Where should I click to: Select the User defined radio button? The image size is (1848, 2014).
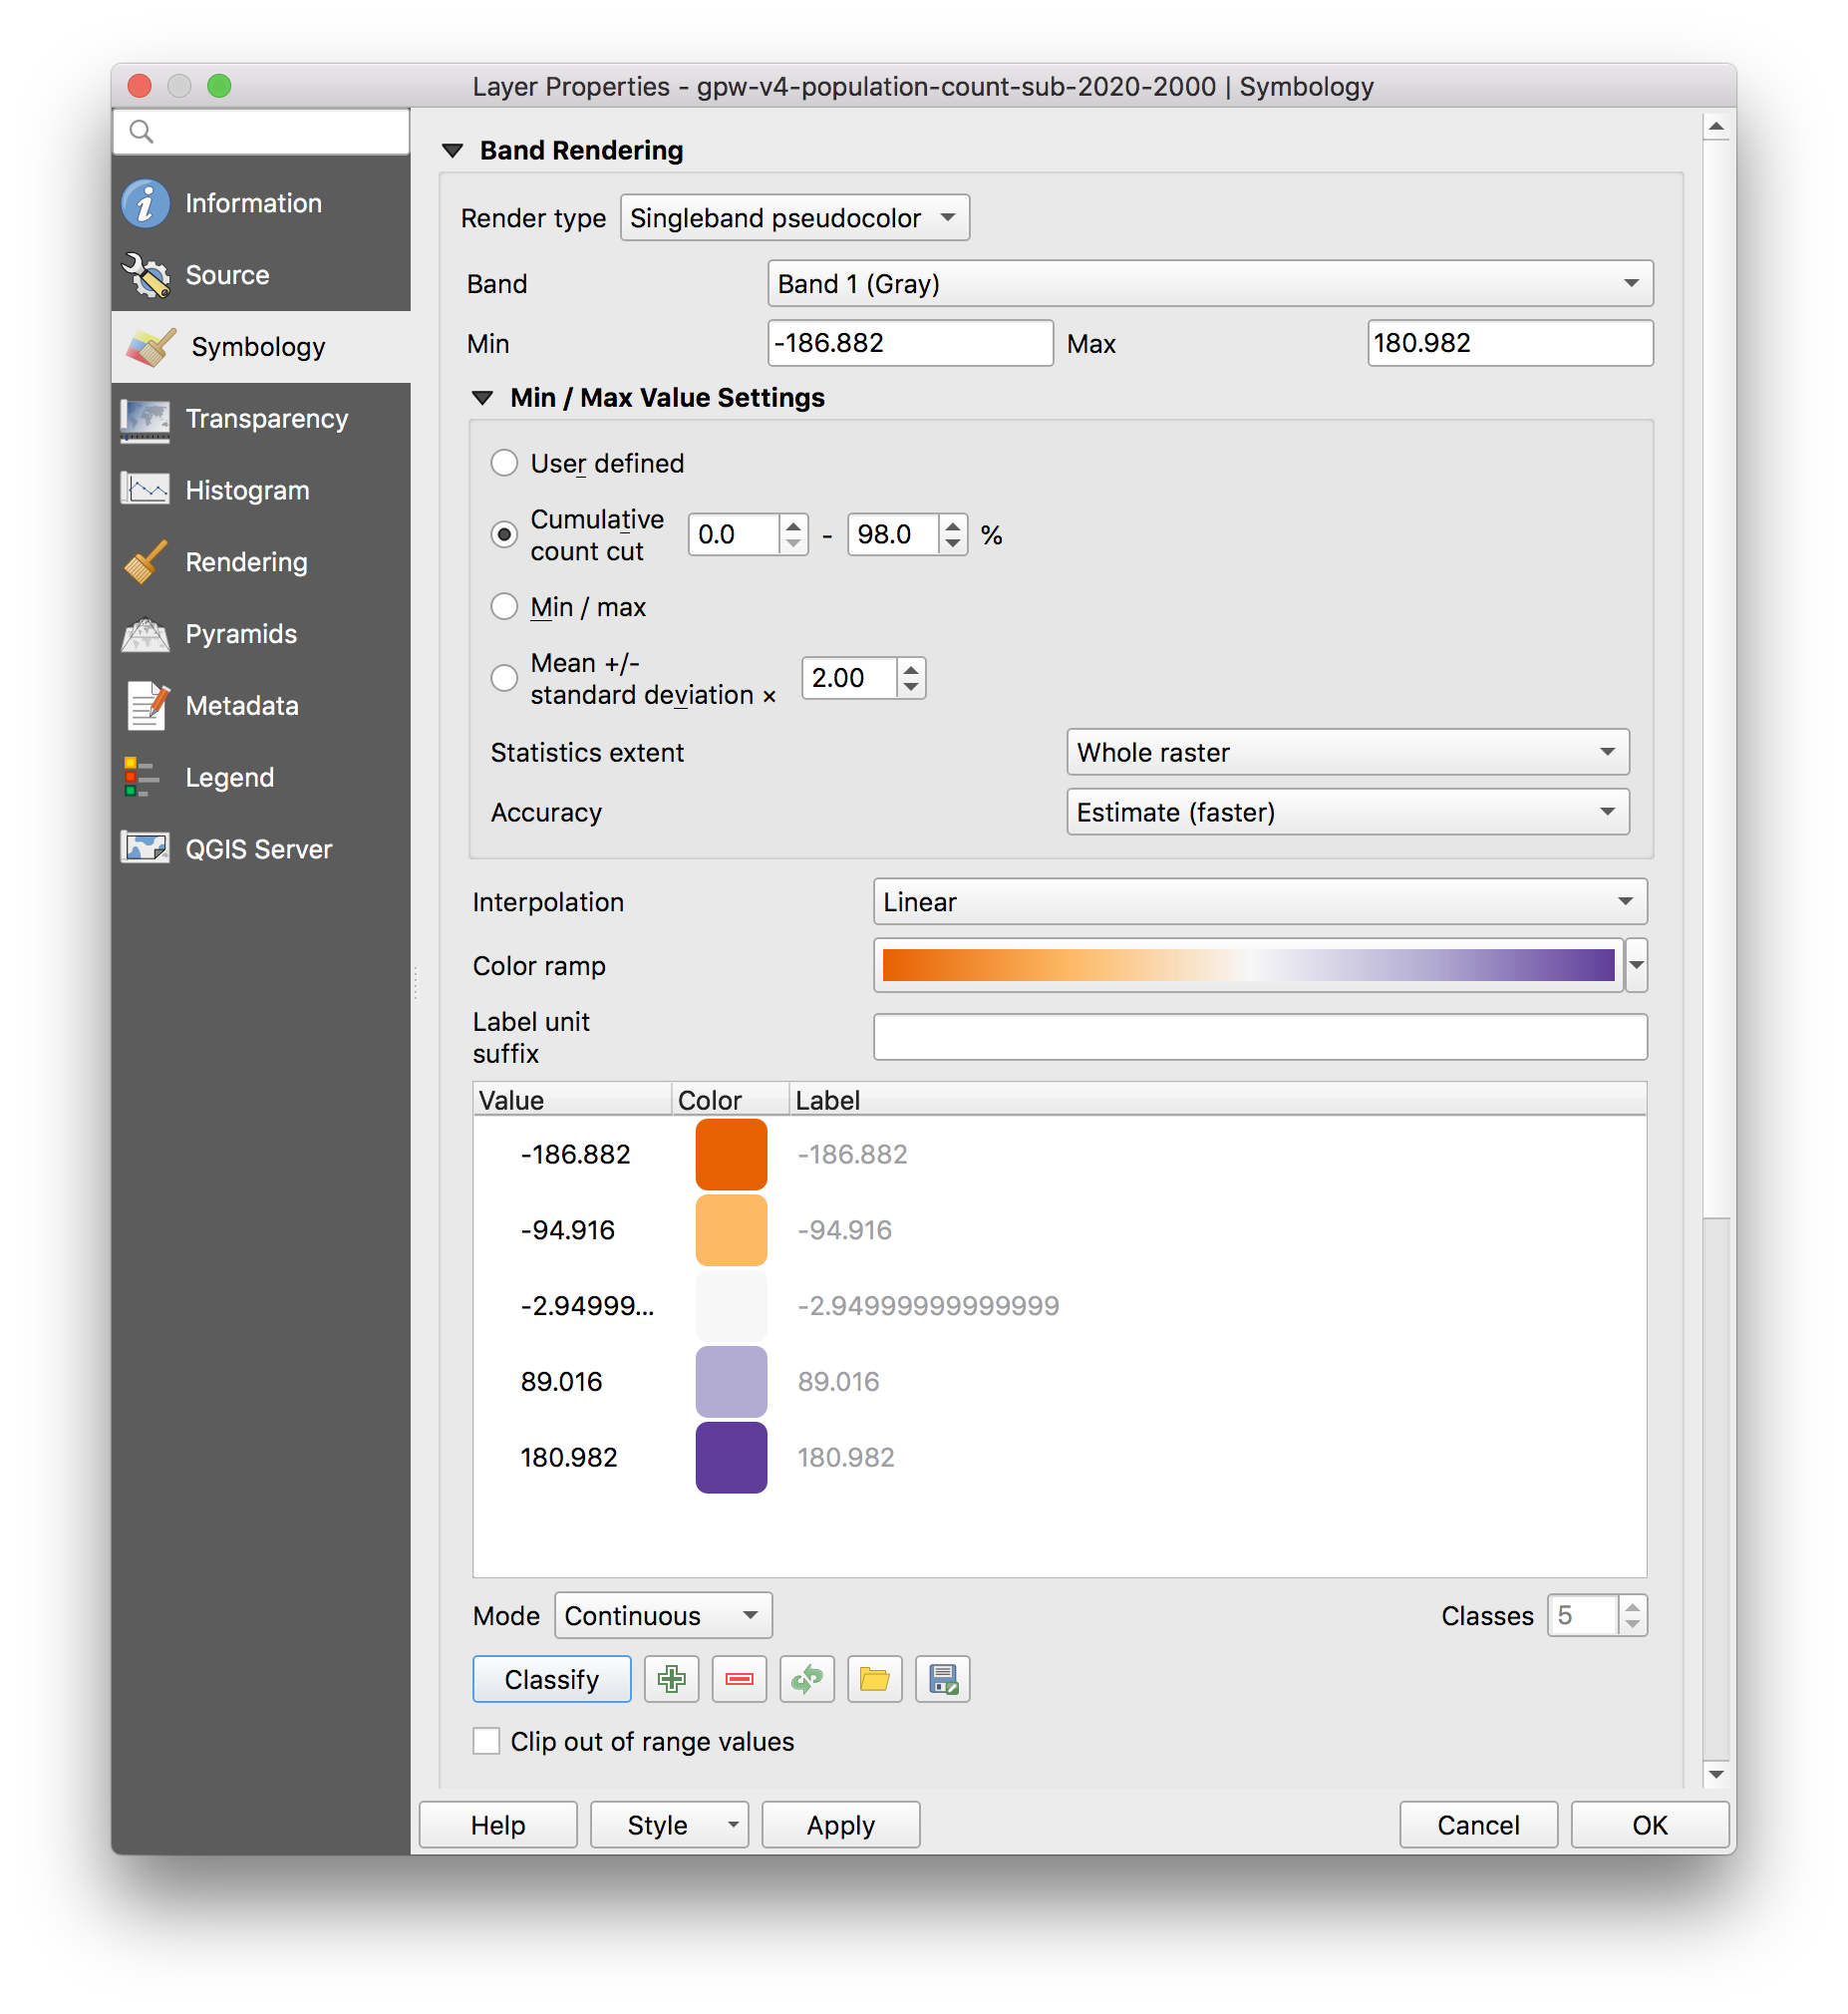(x=504, y=463)
